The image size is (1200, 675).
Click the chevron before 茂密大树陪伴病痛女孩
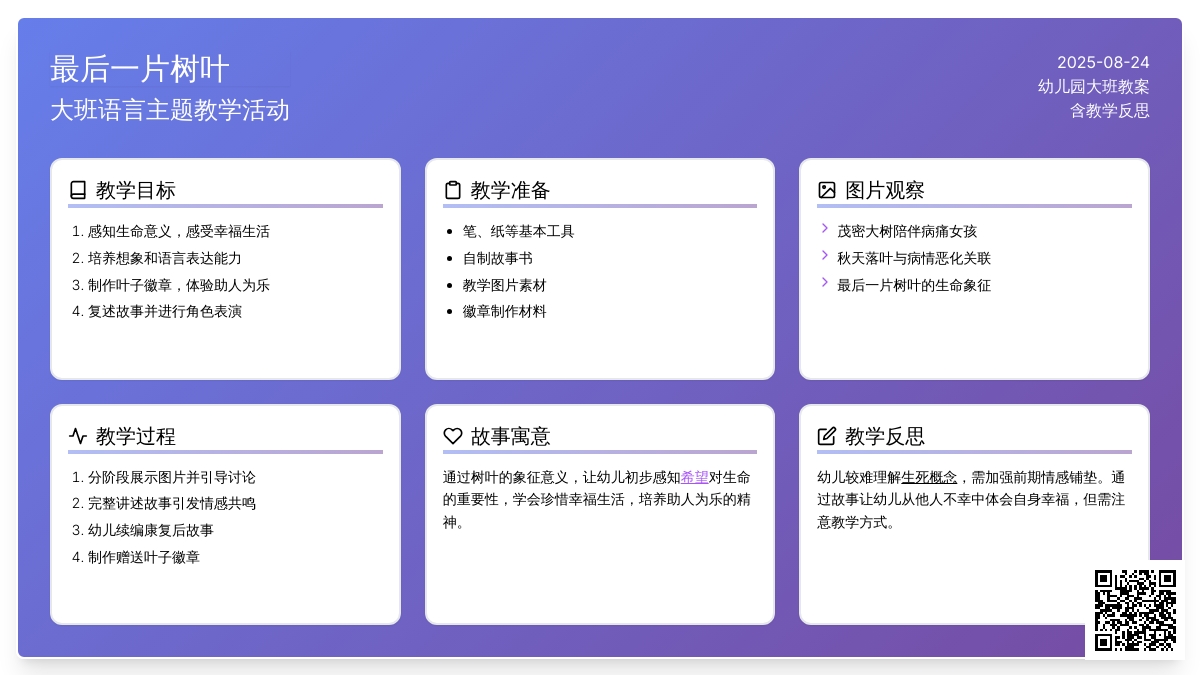(x=825, y=229)
